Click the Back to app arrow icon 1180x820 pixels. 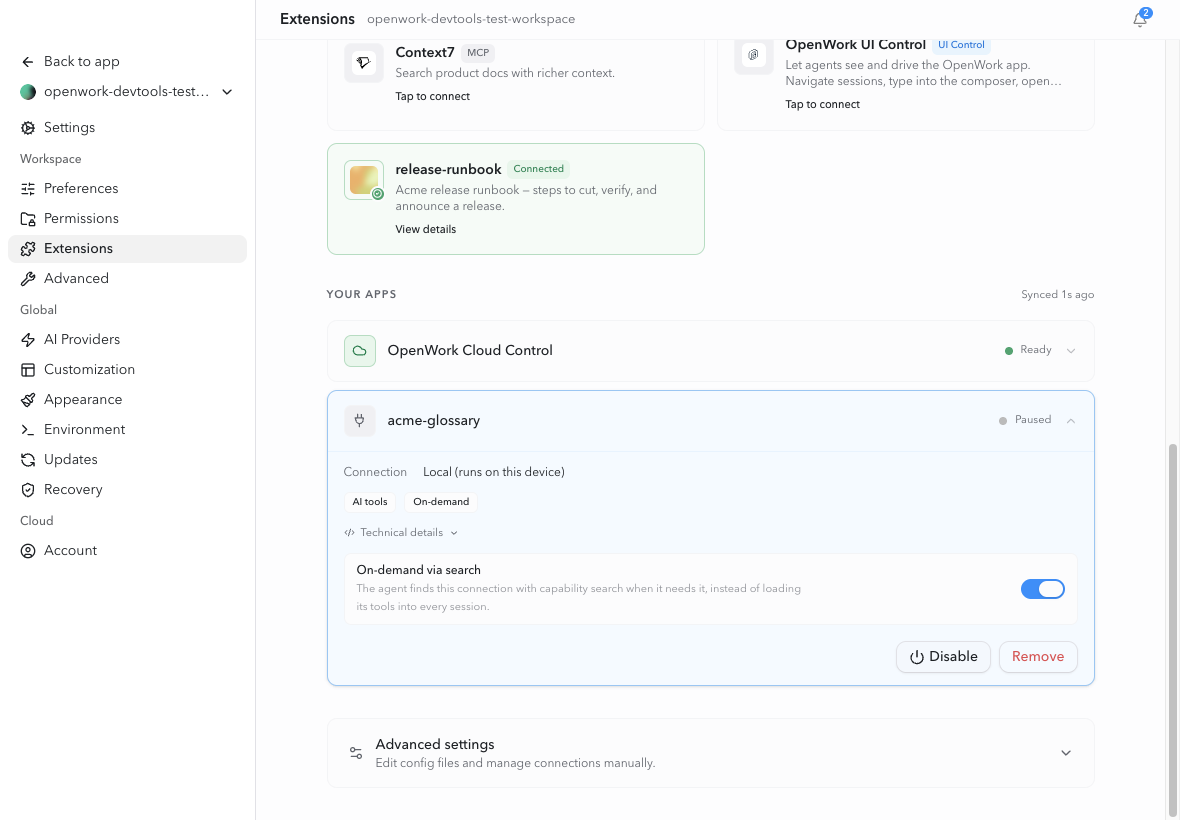pos(28,62)
